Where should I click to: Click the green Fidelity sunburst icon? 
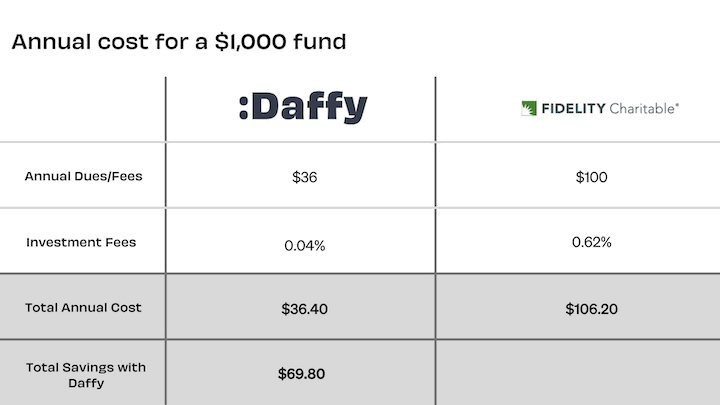[x=529, y=108]
